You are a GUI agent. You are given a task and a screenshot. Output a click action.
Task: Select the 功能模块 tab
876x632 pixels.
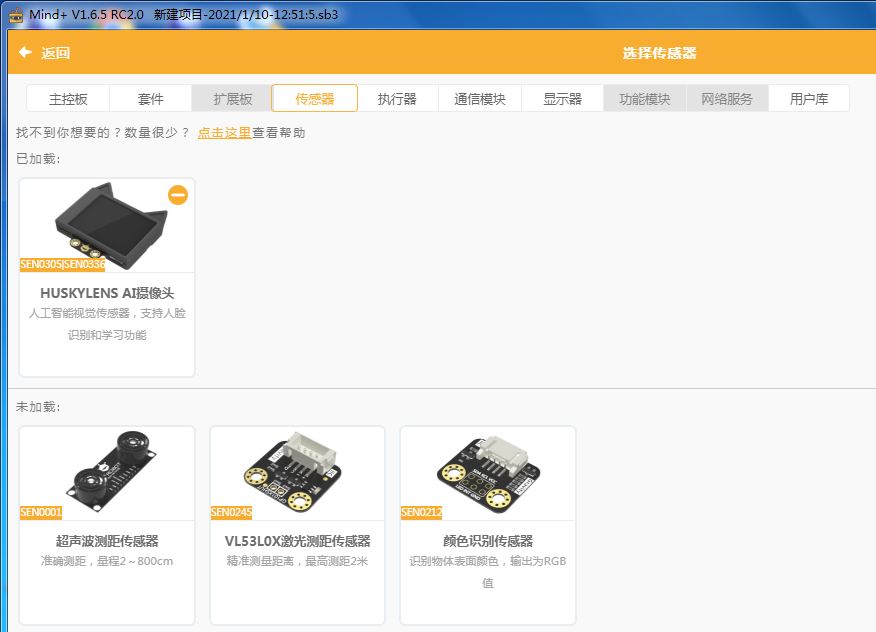645,99
